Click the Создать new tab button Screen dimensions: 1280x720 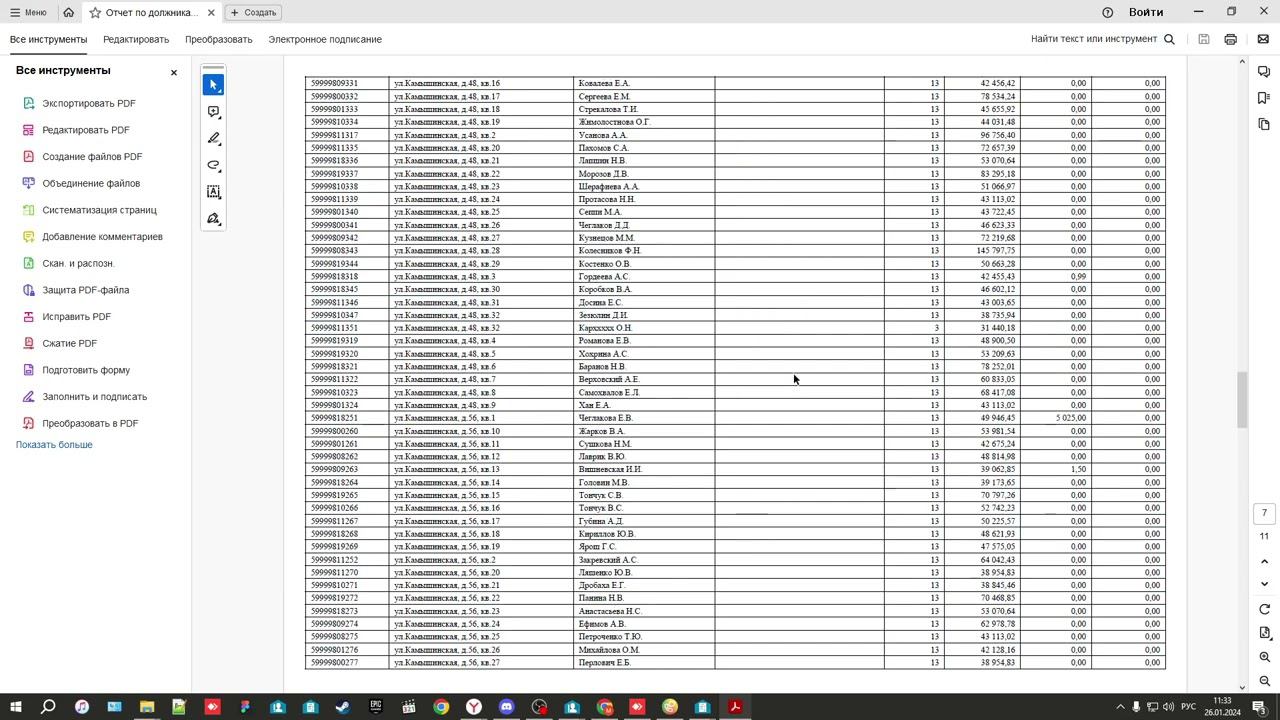coord(253,12)
